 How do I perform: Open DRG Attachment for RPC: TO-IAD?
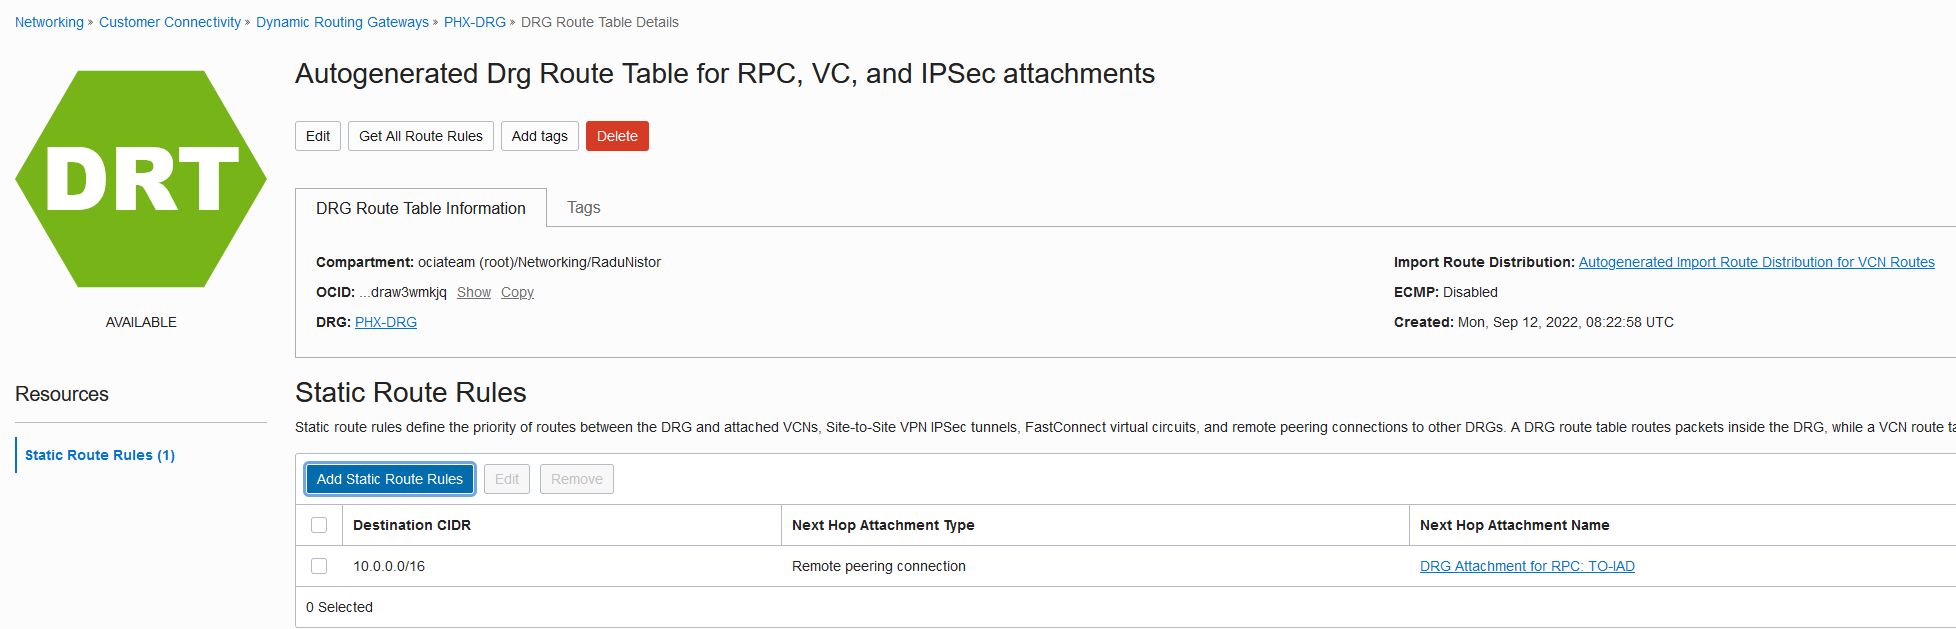pyautogui.click(x=1527, y=566)
